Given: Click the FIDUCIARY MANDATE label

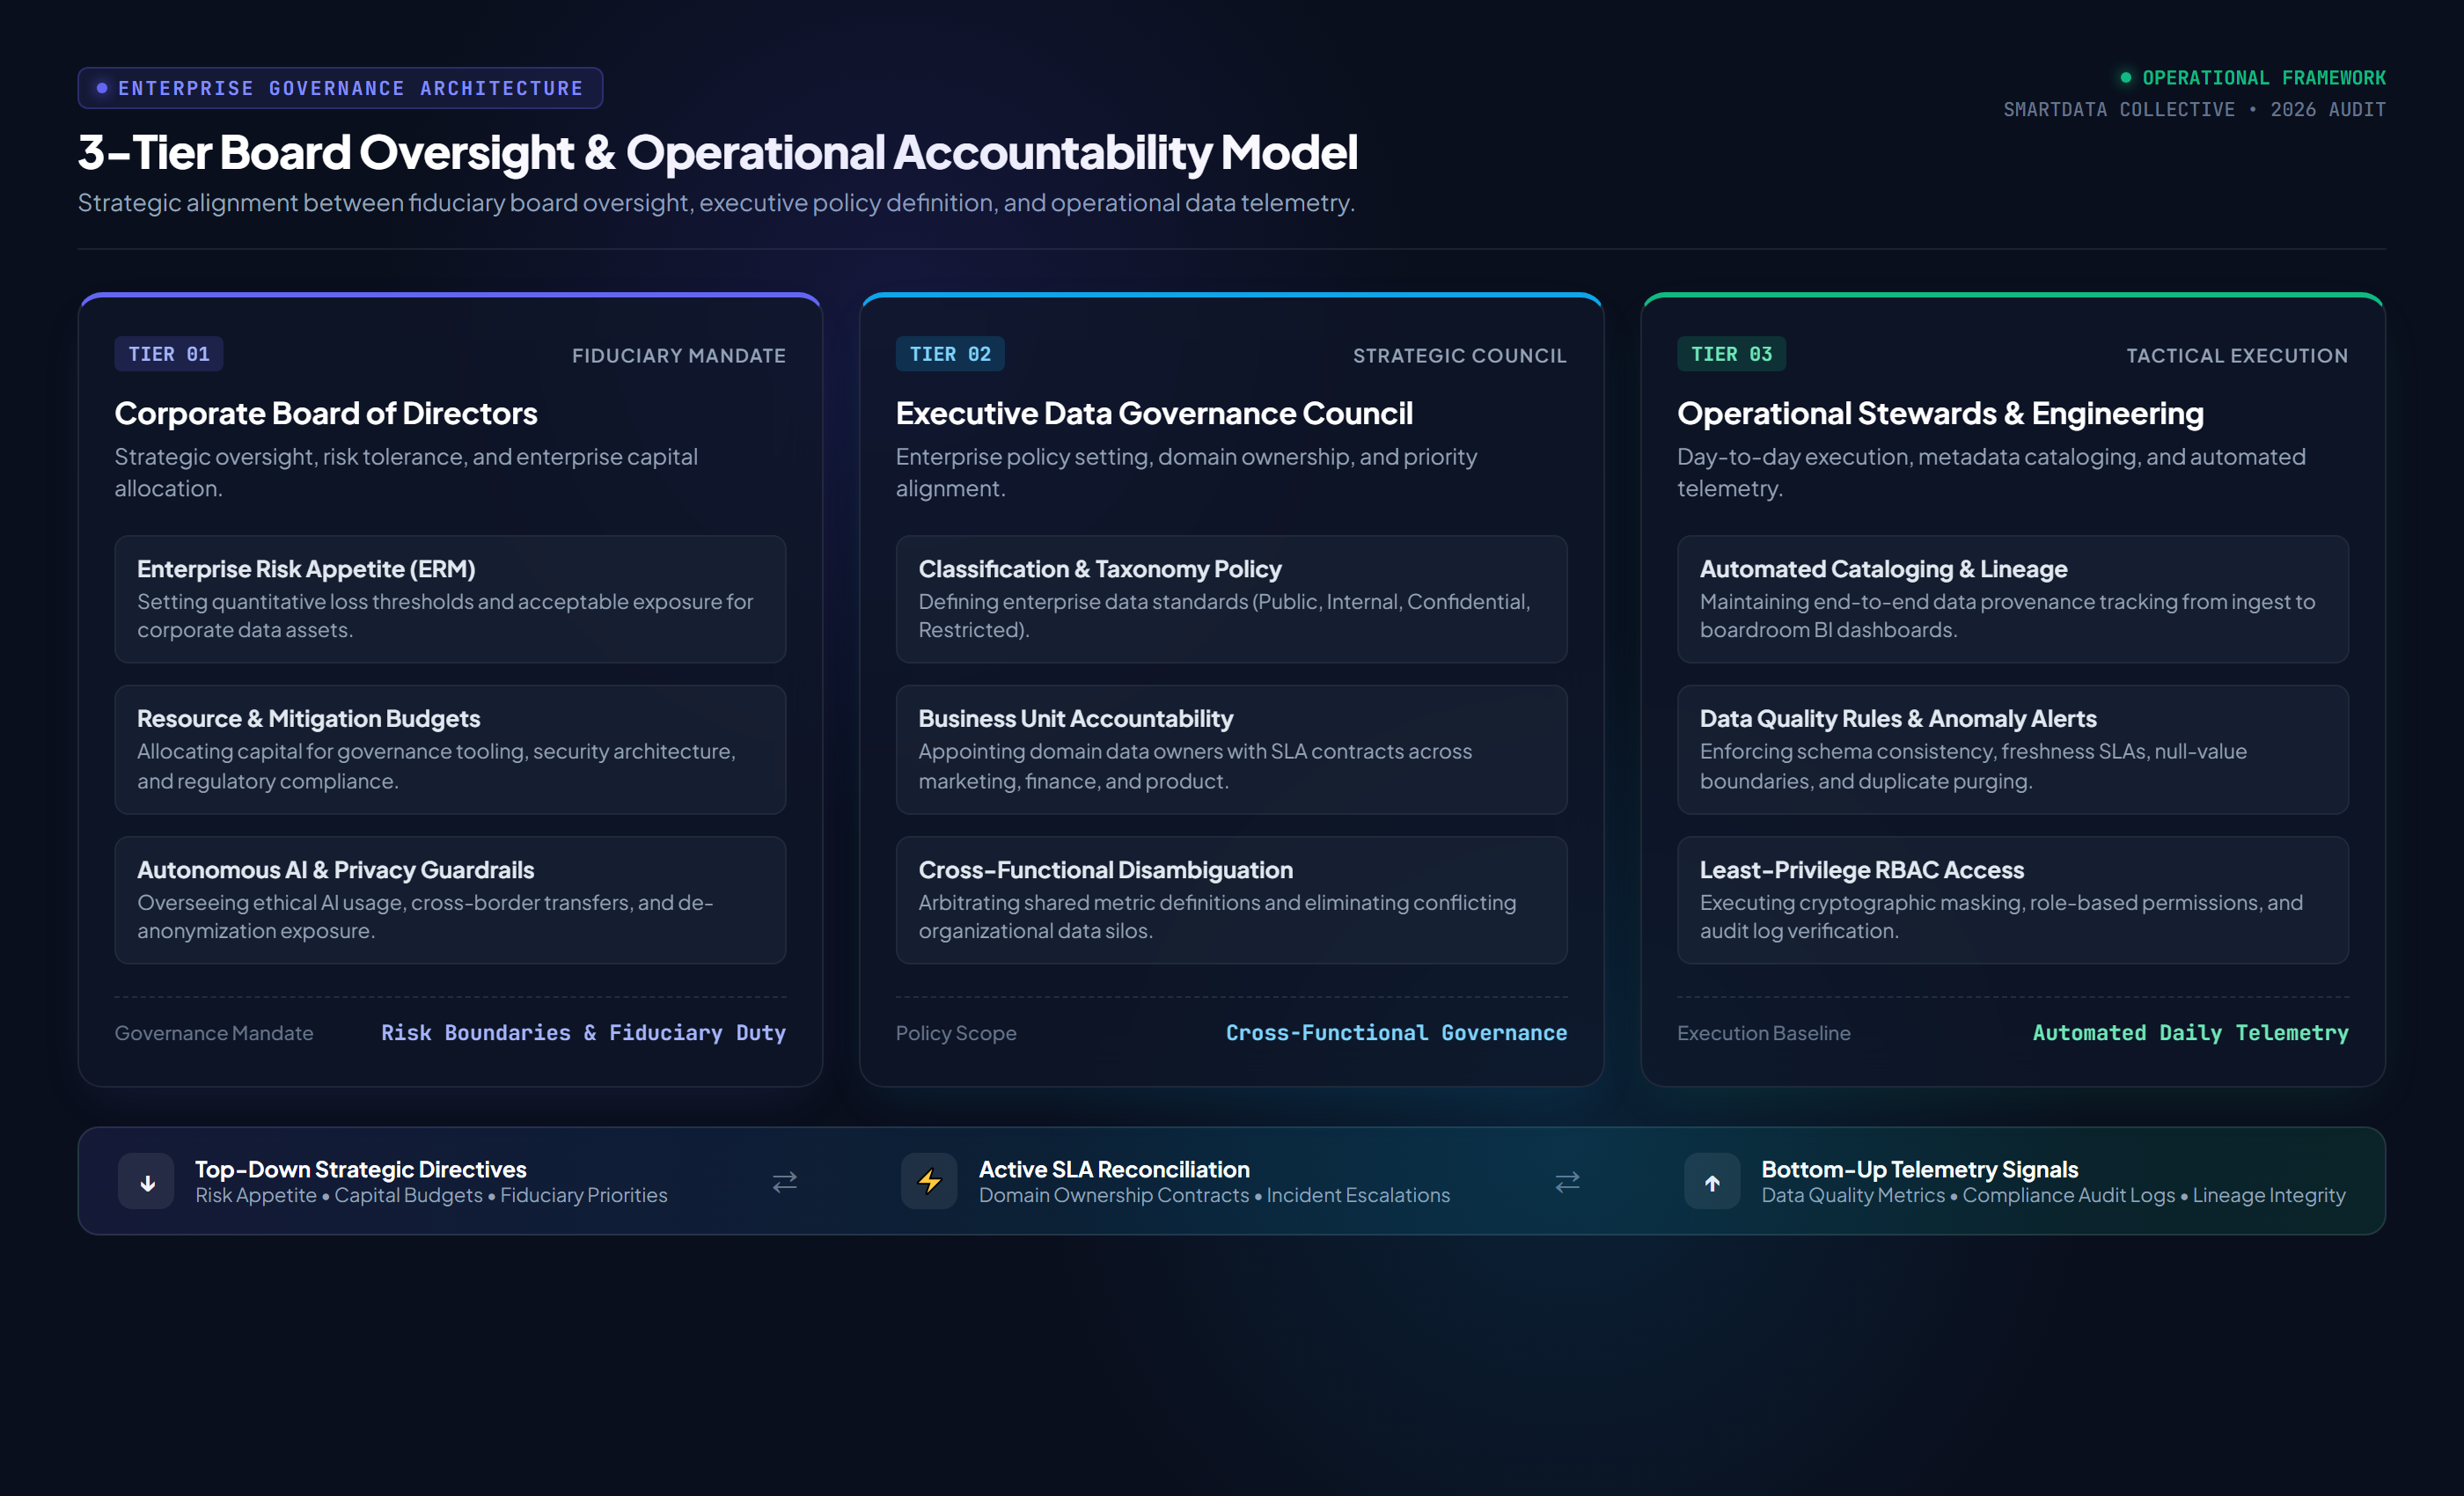Looking at the screenshot, I should pos(679,355).
